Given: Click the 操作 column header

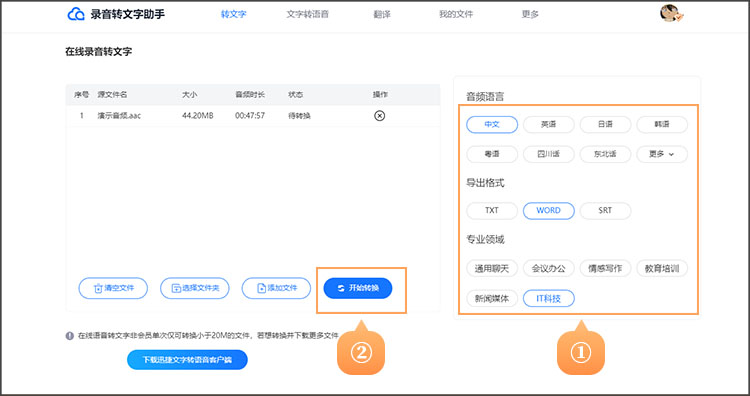Looking at the screenshot, I should pos(380,95).
